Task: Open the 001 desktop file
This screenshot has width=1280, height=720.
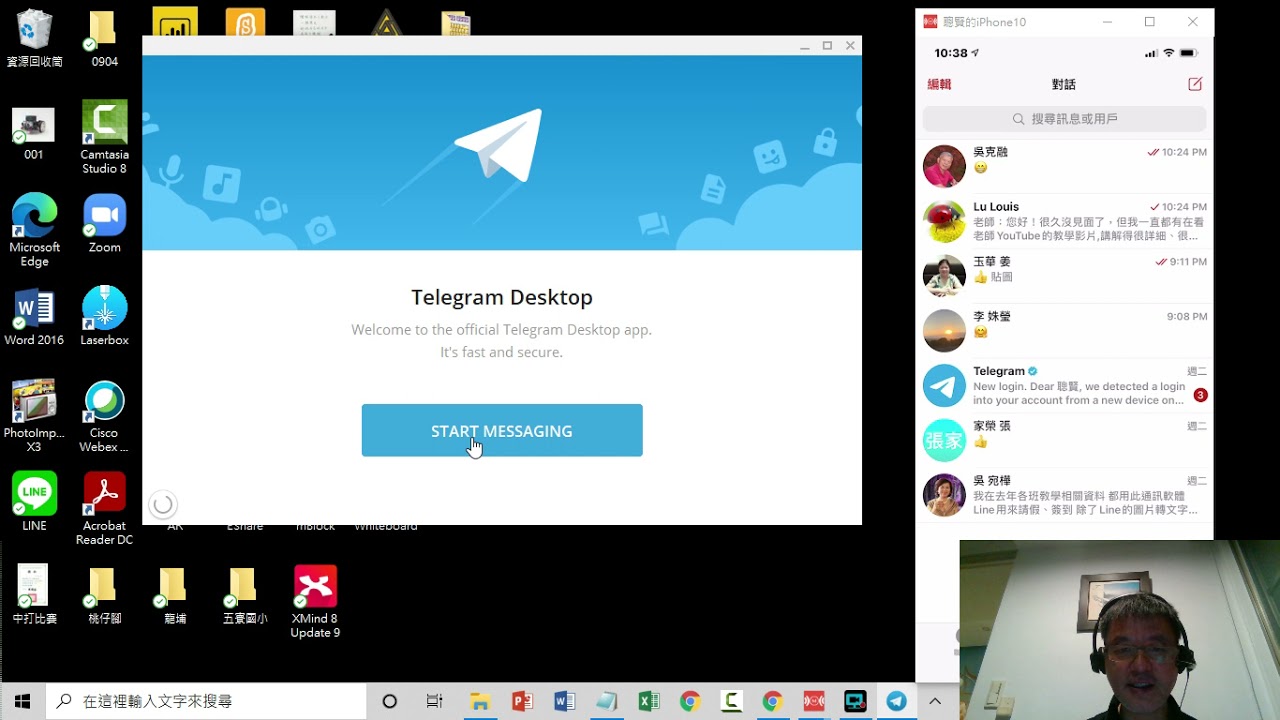Action: [34, 133]
